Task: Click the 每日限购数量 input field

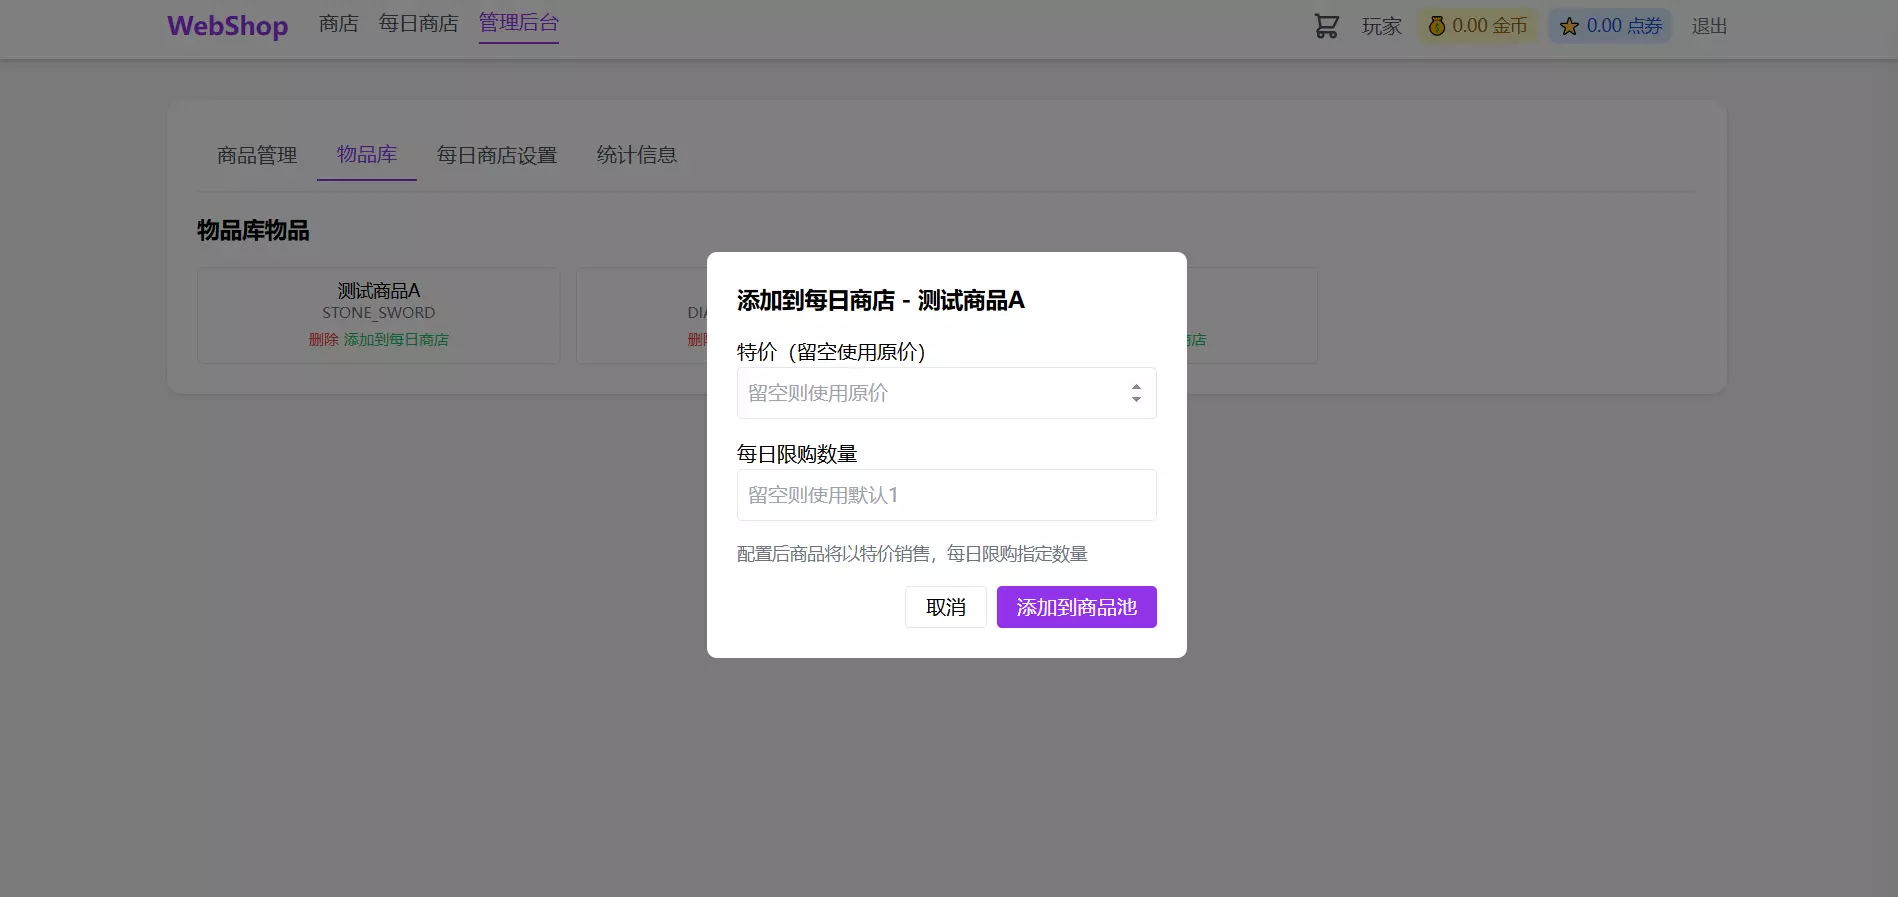Action: coord(946,495)
